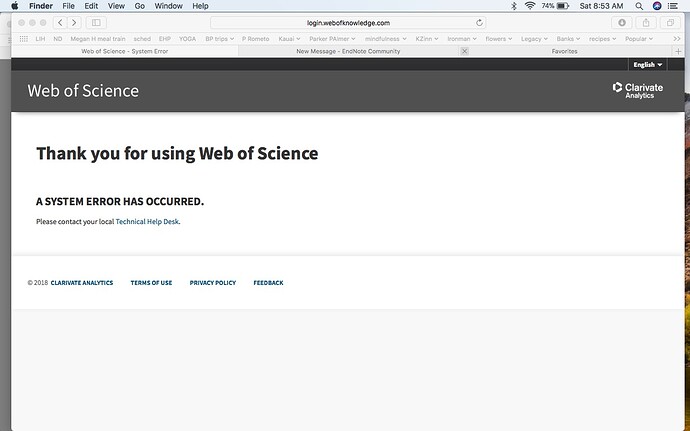The height and width of the screenshot is (431, 690).
Task: Open the View menu
Action: [116, 6]
